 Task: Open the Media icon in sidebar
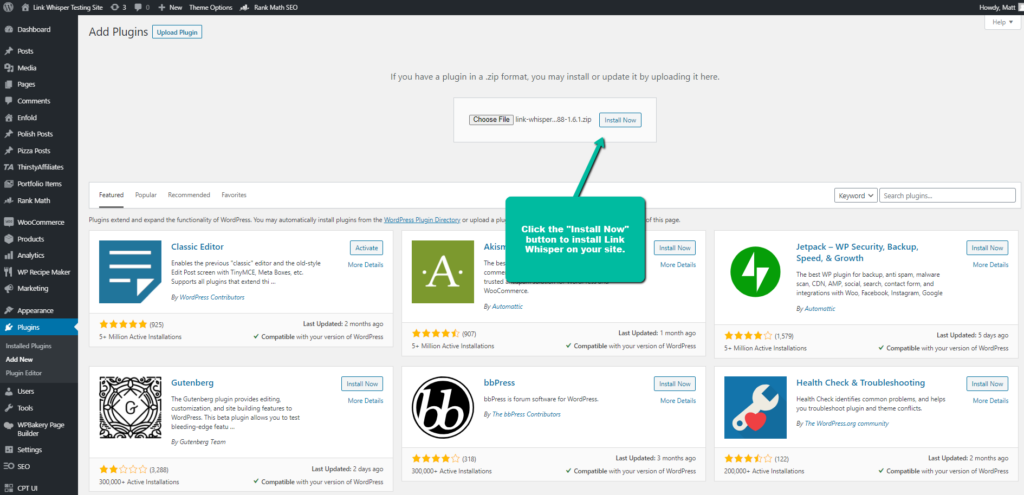[x=8, y=68]
